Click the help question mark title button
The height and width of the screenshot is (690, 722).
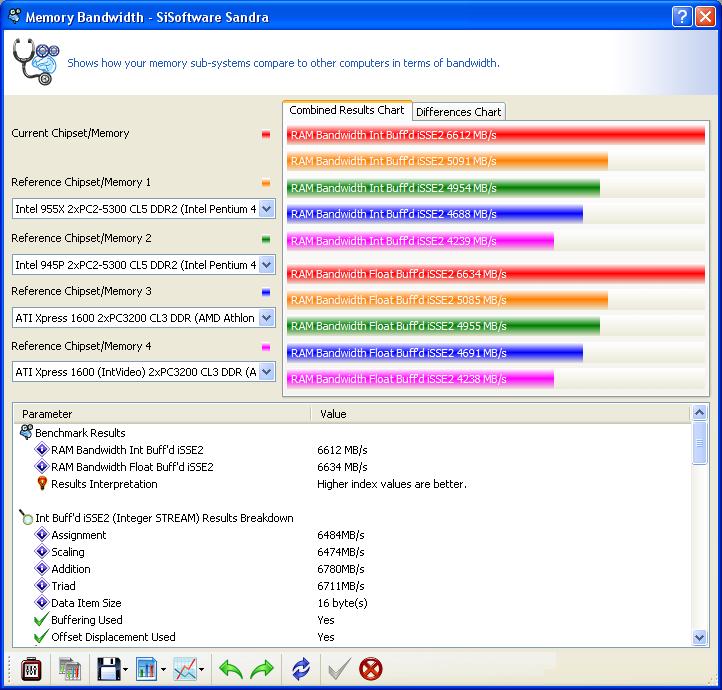click(x=682, y=17)
